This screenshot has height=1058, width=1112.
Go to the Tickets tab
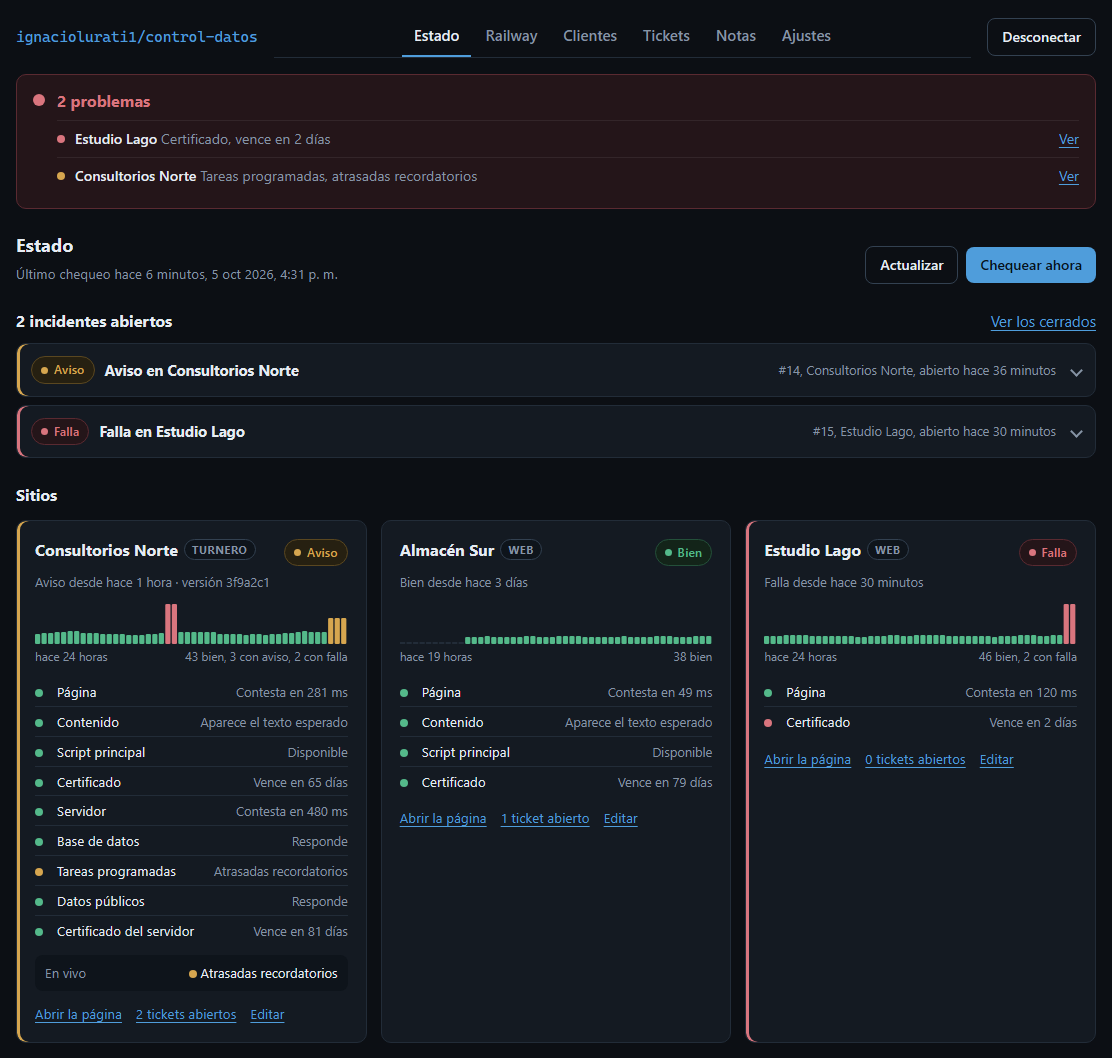click(x=666, y=36)
